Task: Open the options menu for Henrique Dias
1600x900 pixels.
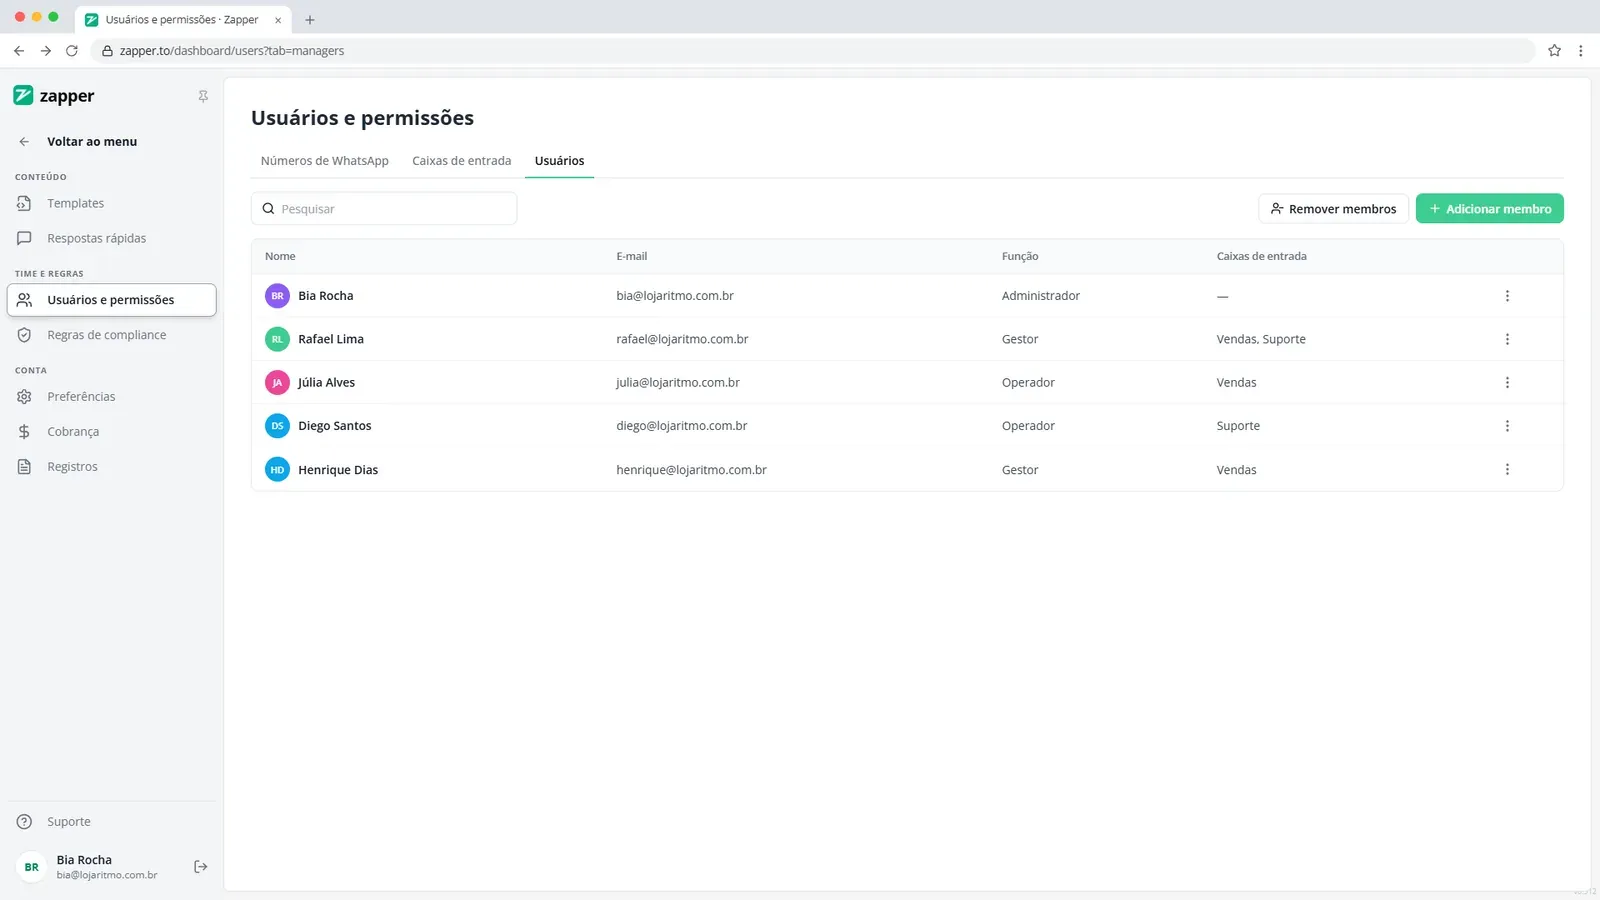Action: 1507,470
